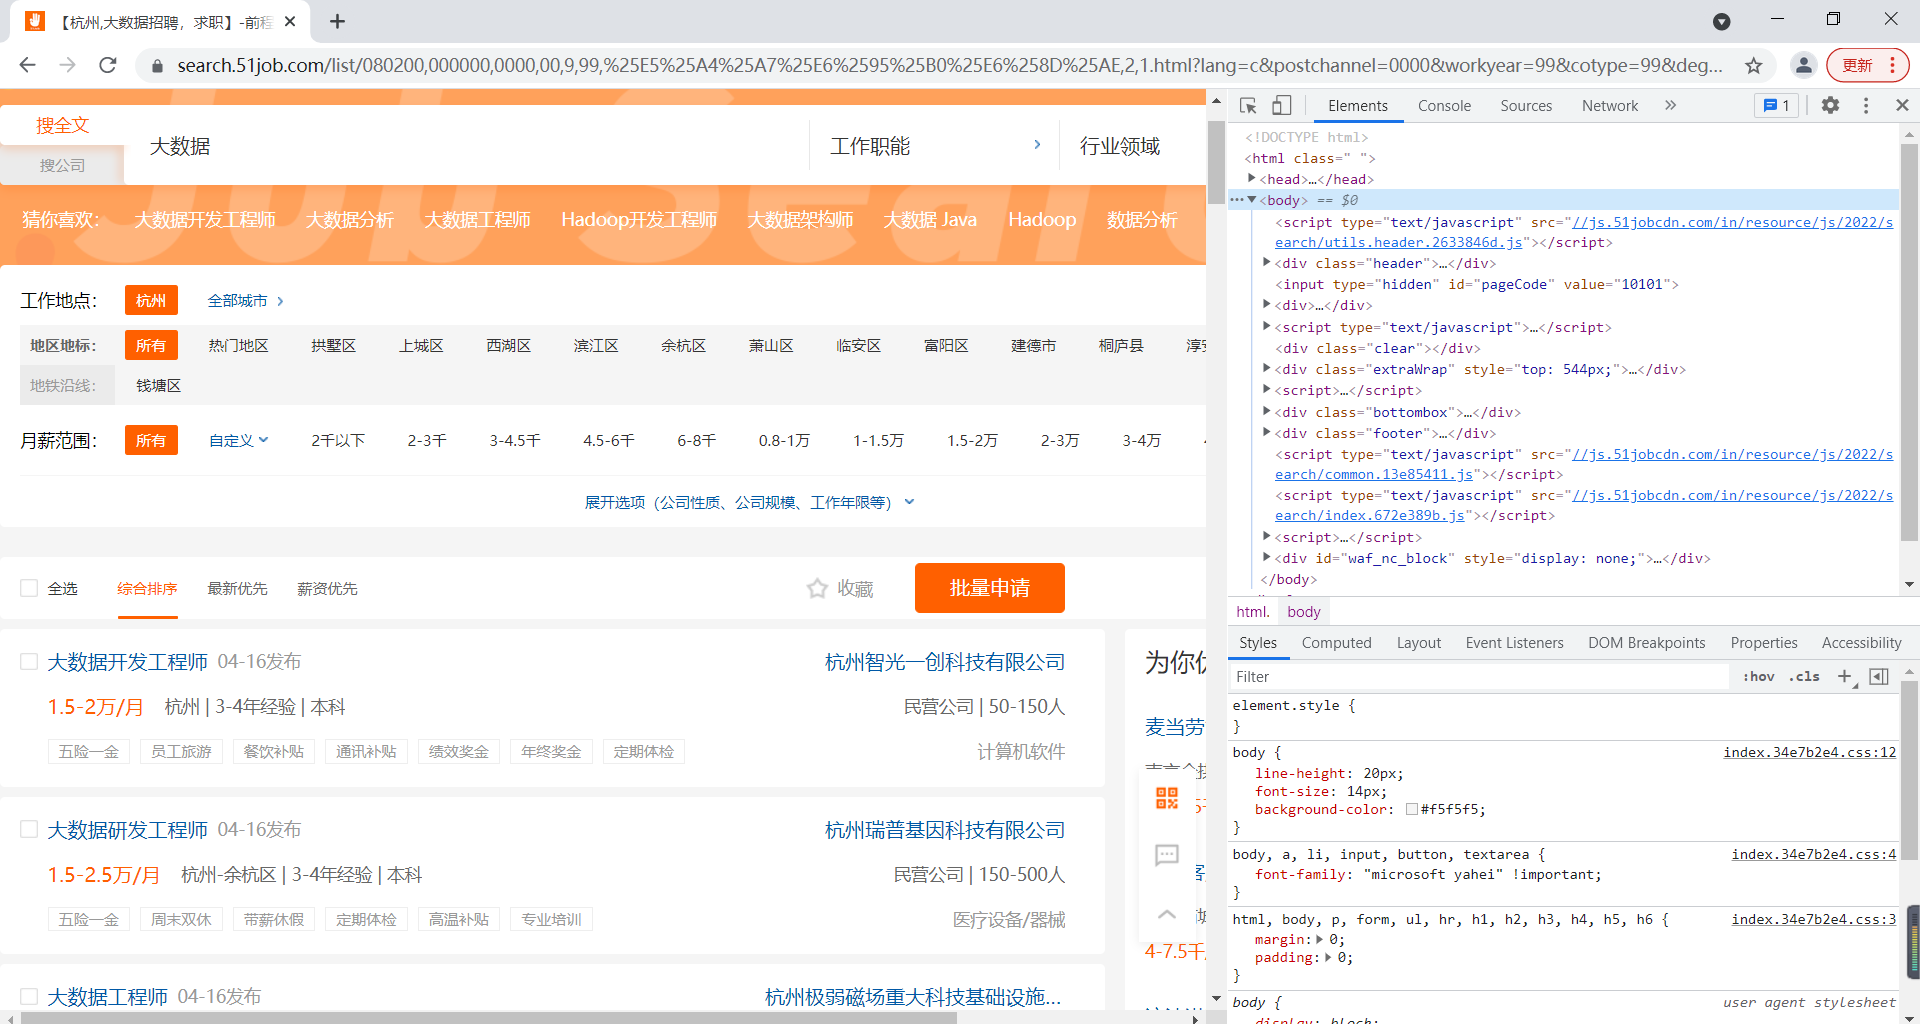Check the 大数据开发工程师 job checkbox
This screenshot has height=1024, width=1920.
[x=29, y=661]
